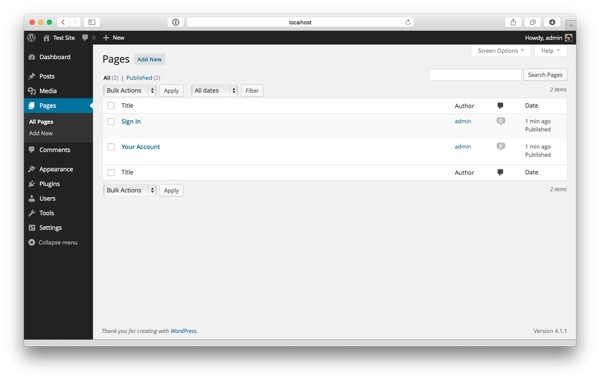Sort by comments icon in table header
Screen dimensions: 600x381
tap(500, 106)
